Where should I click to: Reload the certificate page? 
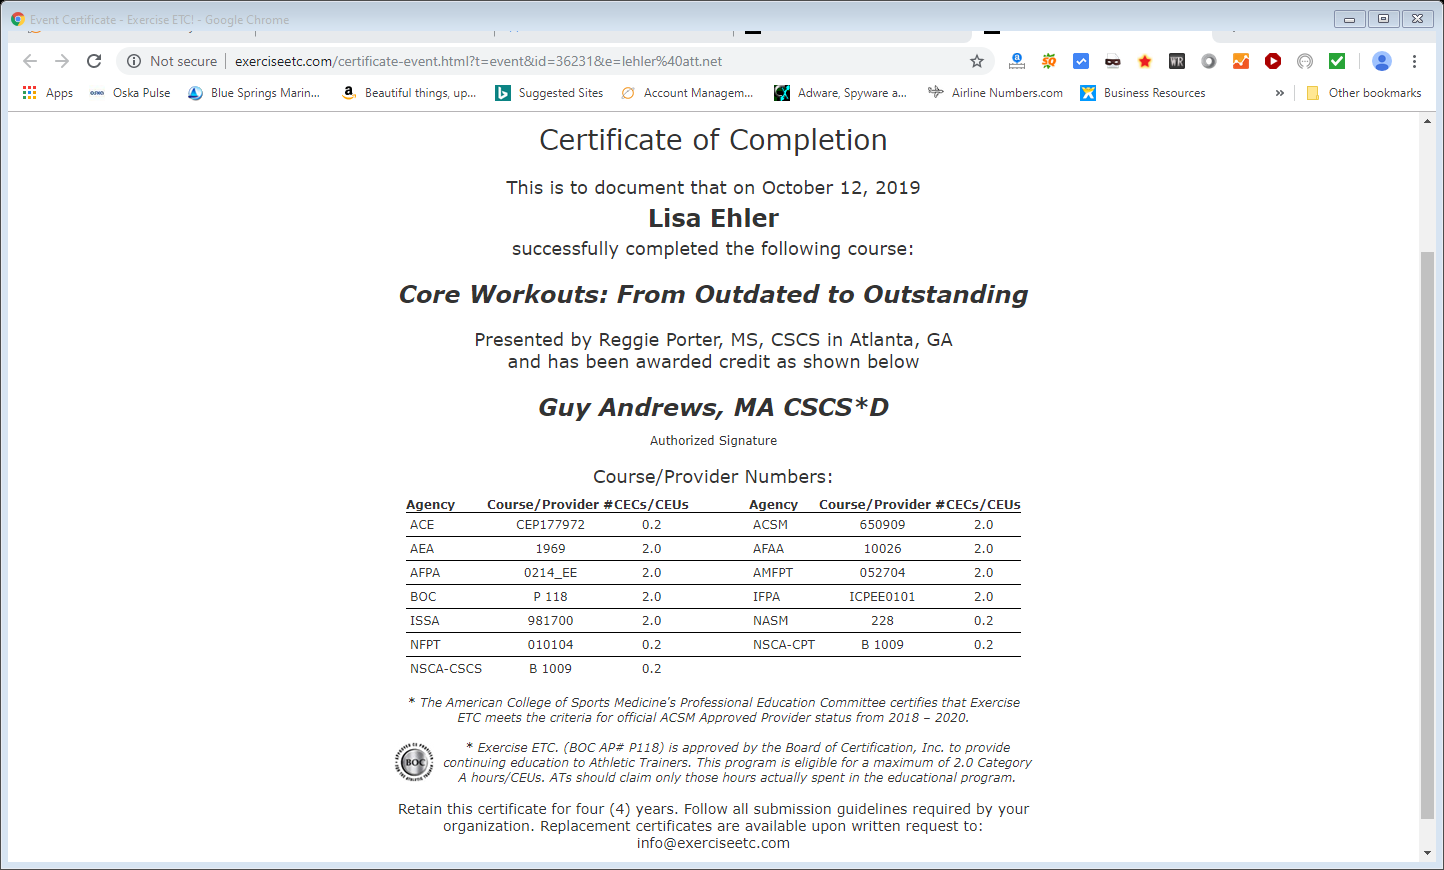click(x=94, y=61)
